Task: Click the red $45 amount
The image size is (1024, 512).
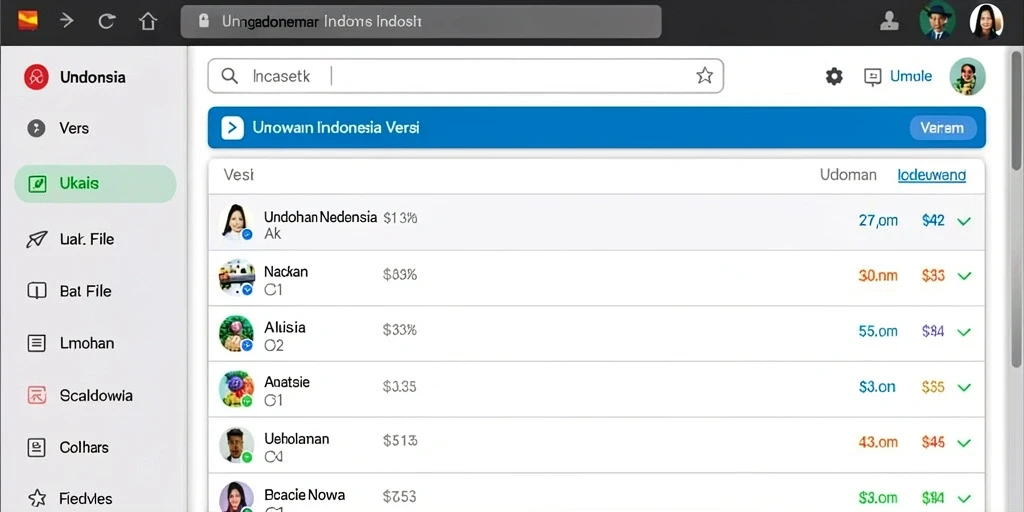Action: tap(933, 443)
